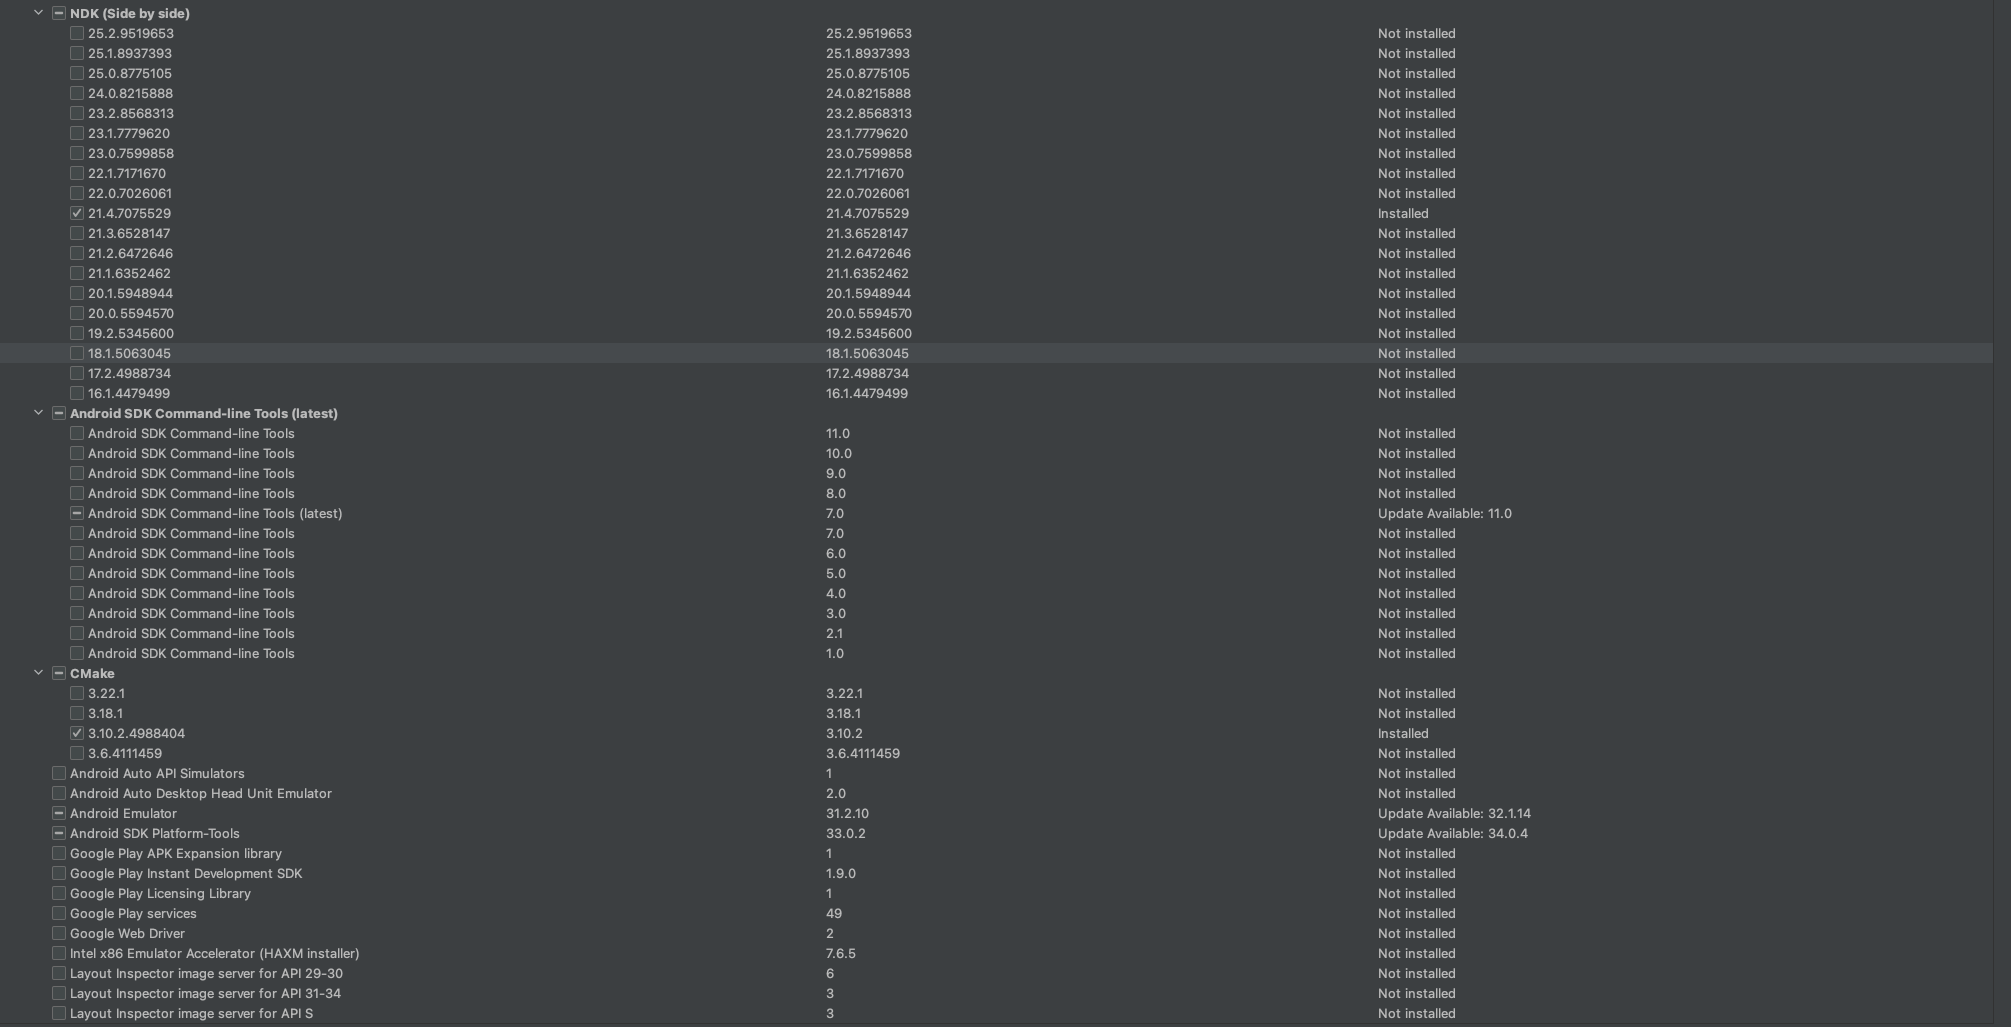Uncheck installed NDK 21.4.7075529
The height and width of the screenshot is (1027, 2011).
pyautogui.click(x=77, y=213)
